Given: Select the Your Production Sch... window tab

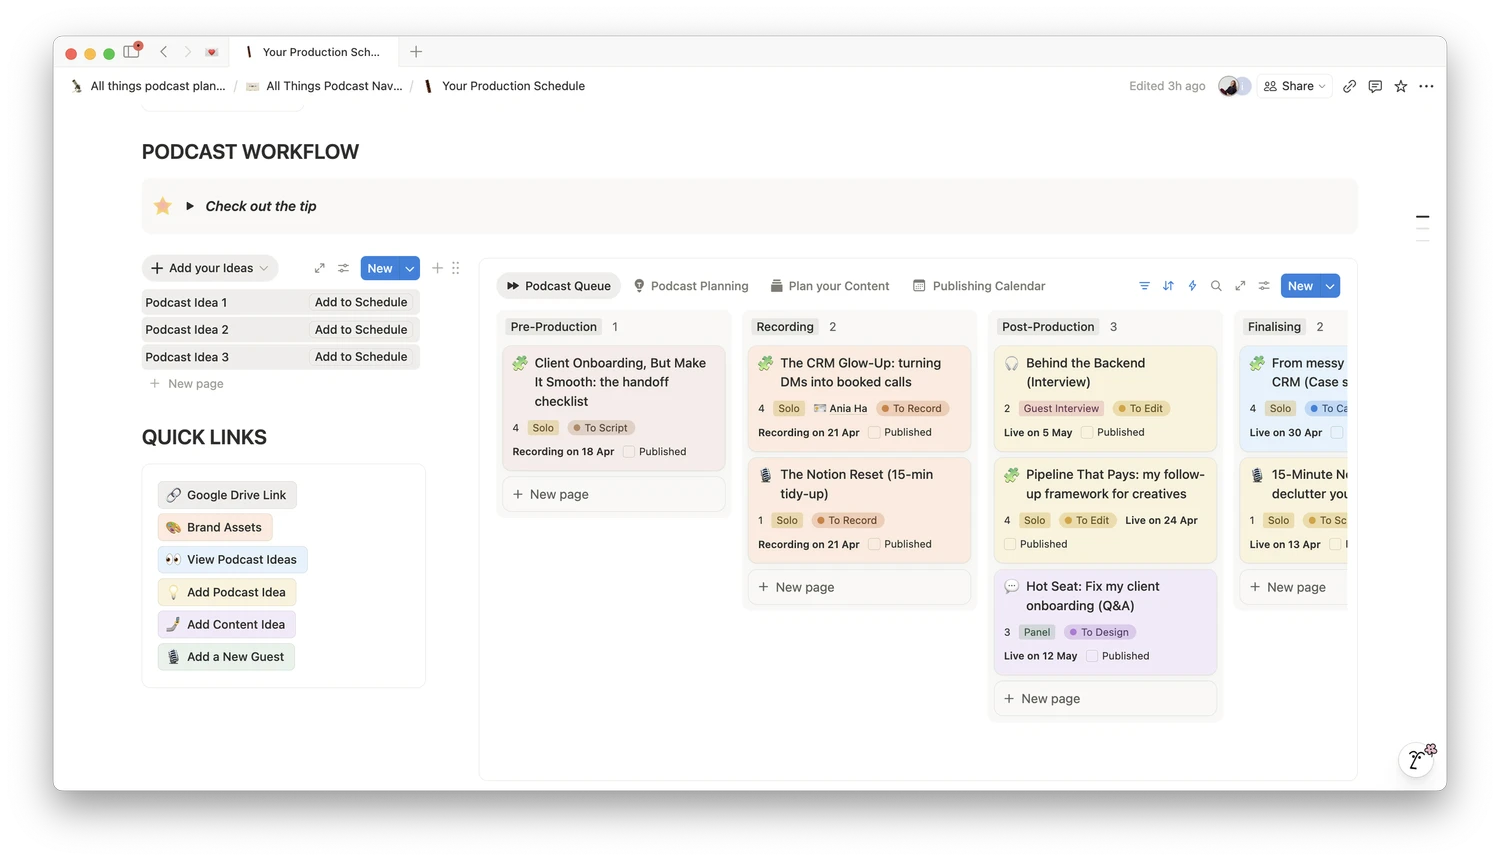Looking at the screenshot, I should click(x=314, y=52).
